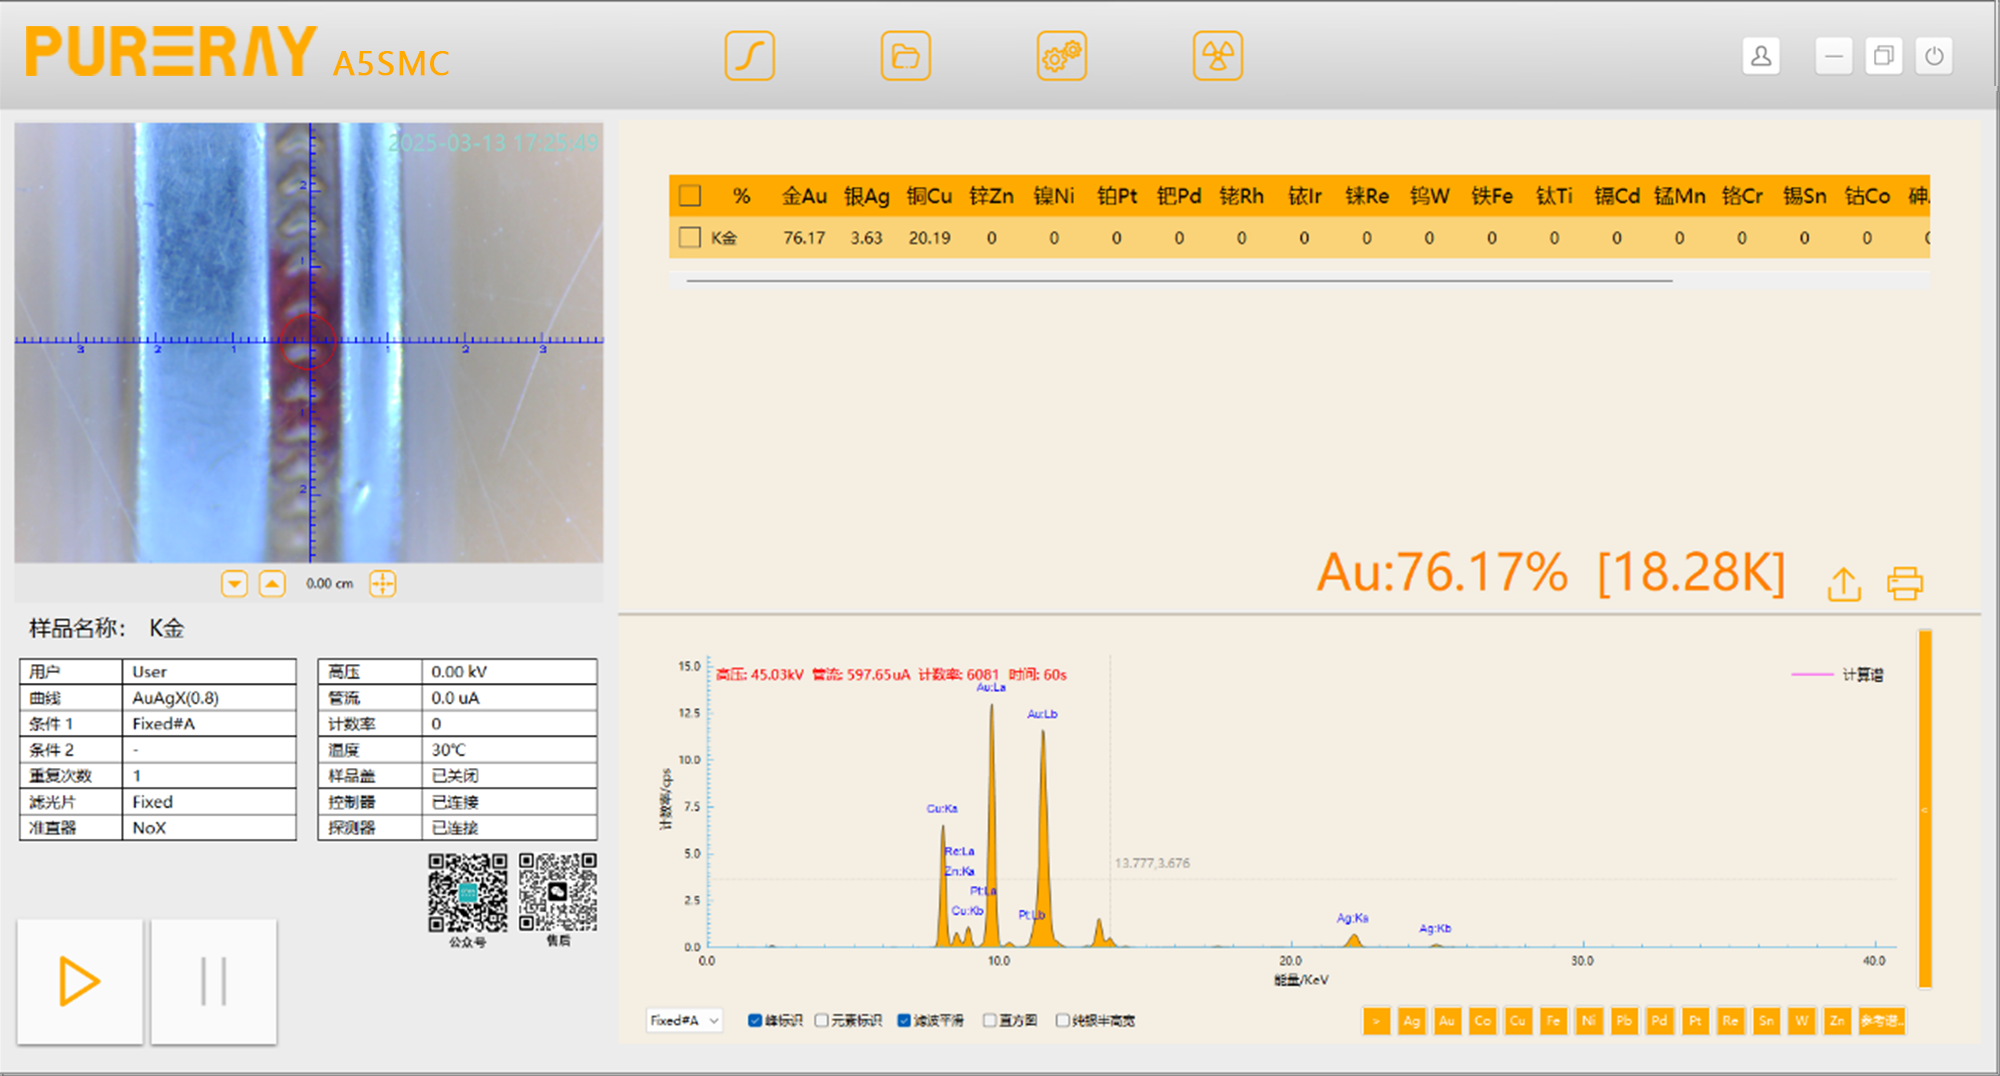2000x1076 pixels.
Task: Click the down arrow under camera view
Action: 234,584
